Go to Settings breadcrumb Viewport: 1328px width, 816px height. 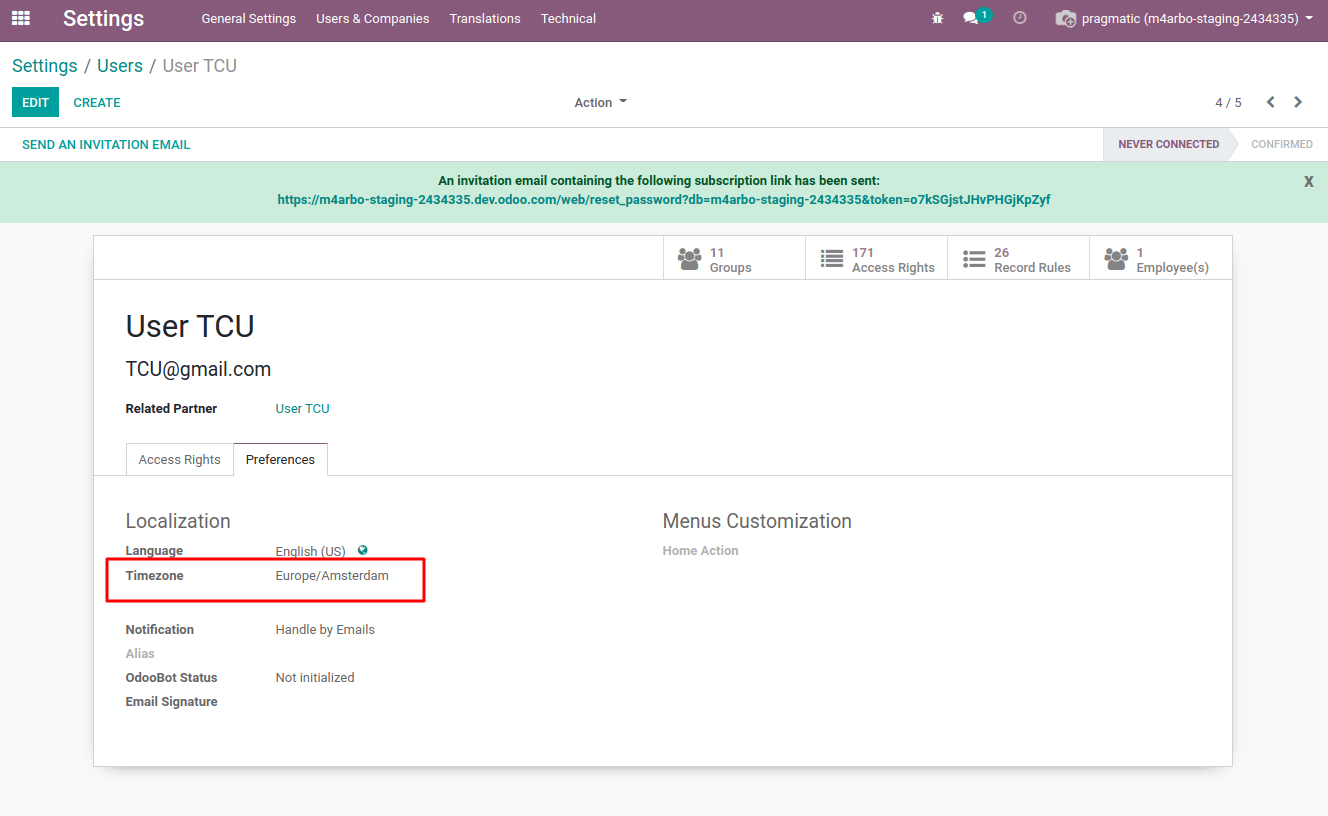click(x=45, y=66)
